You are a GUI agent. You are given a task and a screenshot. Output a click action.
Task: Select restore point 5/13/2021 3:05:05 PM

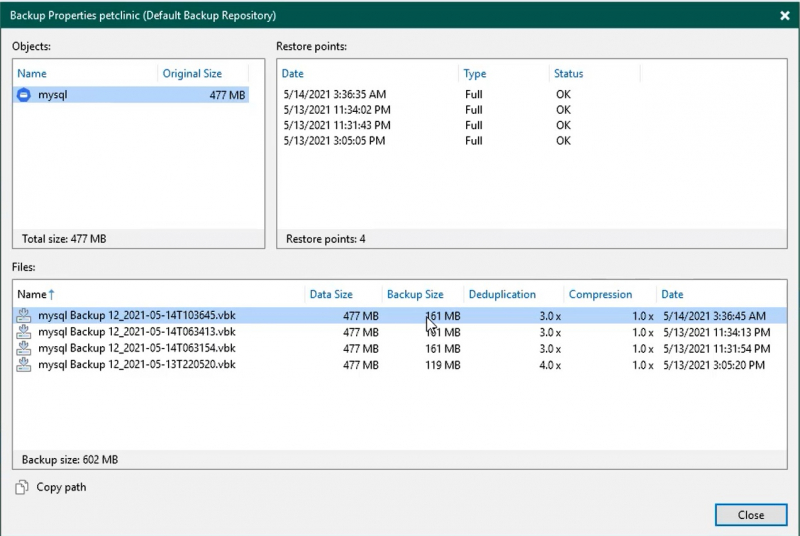point(334,140)
